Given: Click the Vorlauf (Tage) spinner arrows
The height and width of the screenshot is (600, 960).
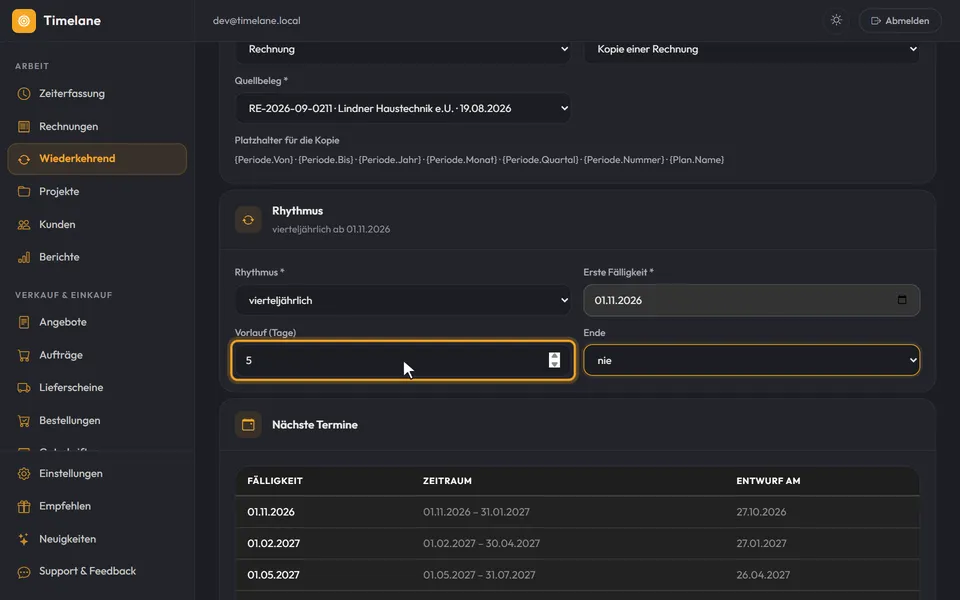Looking at the screenshot, I should point(554,360).
